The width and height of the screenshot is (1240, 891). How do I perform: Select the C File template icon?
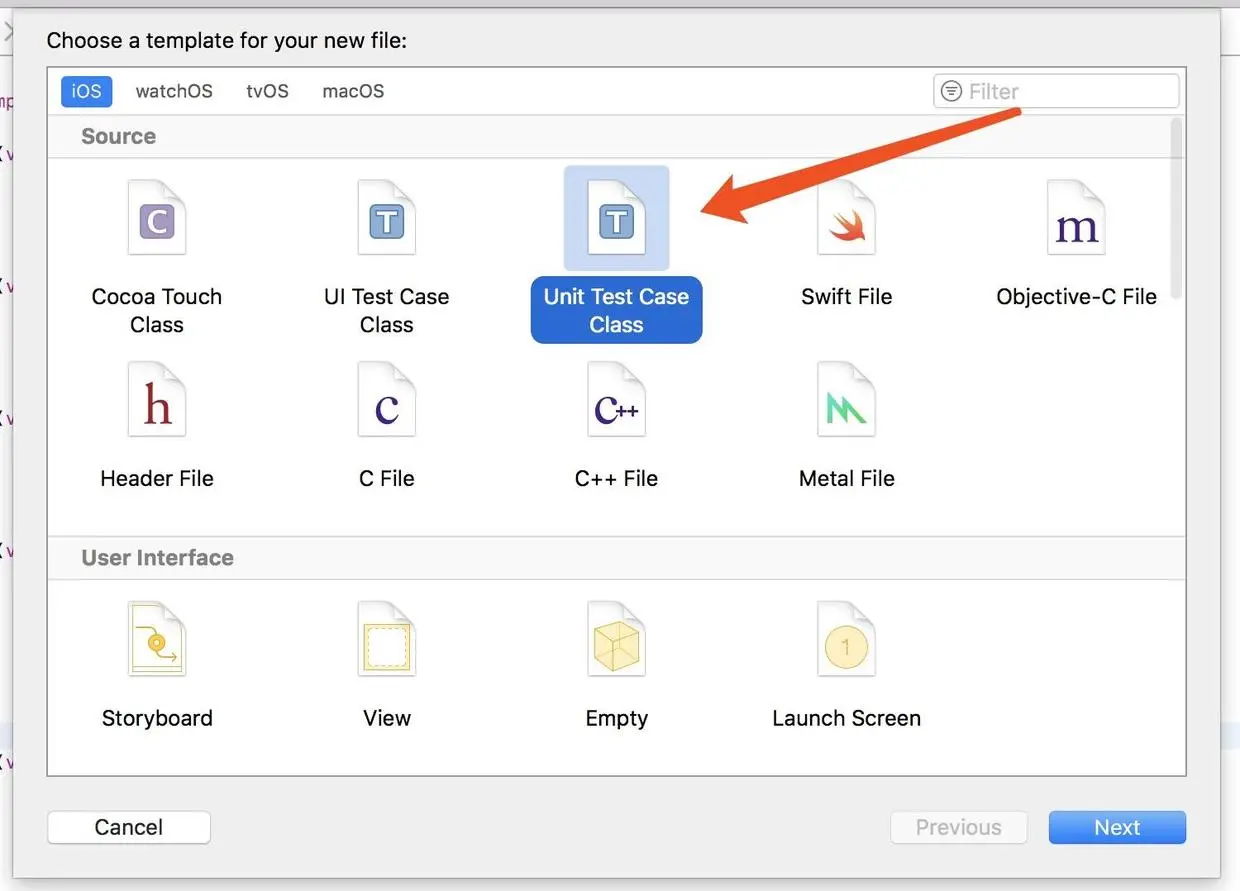pyautogui.click(x=387, y=400)
